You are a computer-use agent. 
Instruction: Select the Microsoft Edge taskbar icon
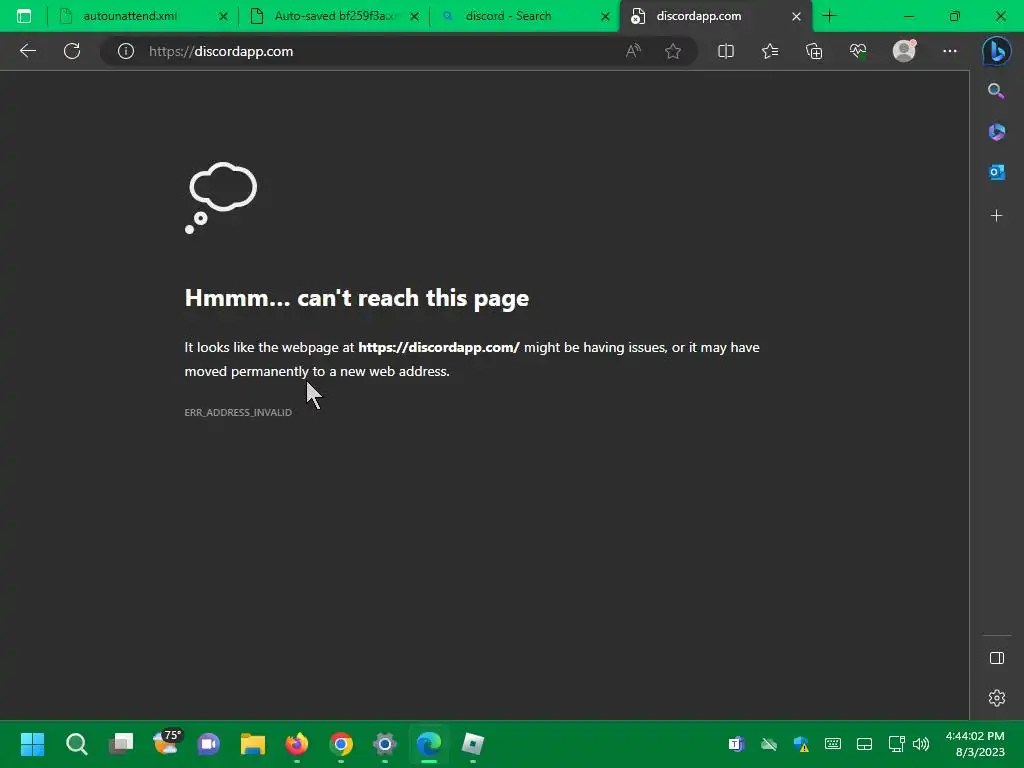point(429,744)
